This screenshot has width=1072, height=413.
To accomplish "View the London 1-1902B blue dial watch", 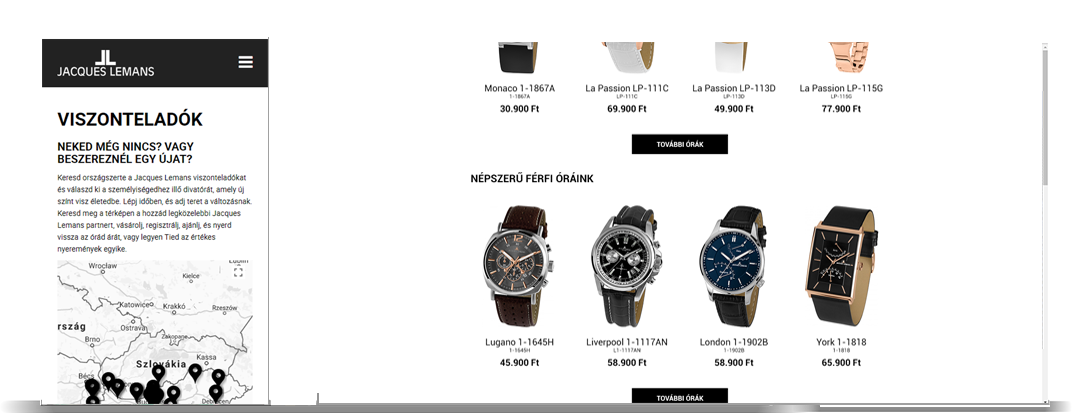I will (x=734, y=266).
